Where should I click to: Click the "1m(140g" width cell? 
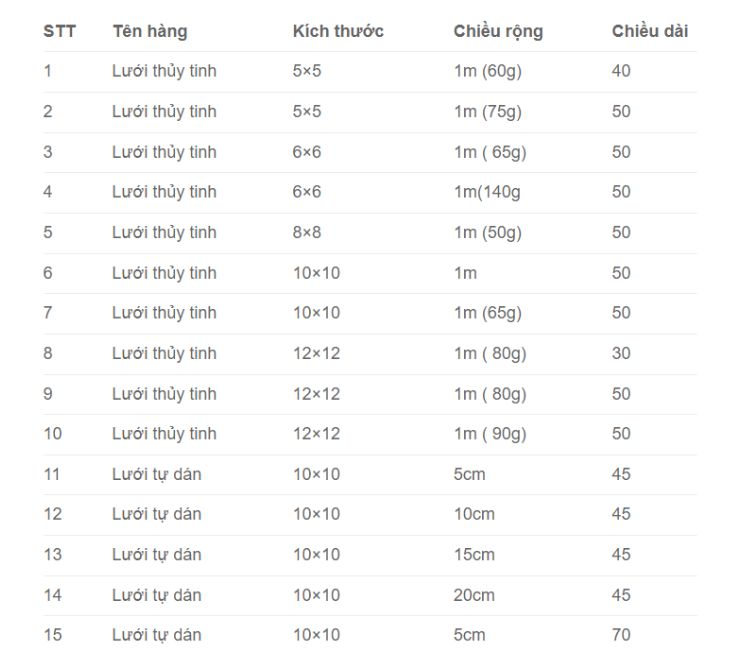[x=487, y=192]
